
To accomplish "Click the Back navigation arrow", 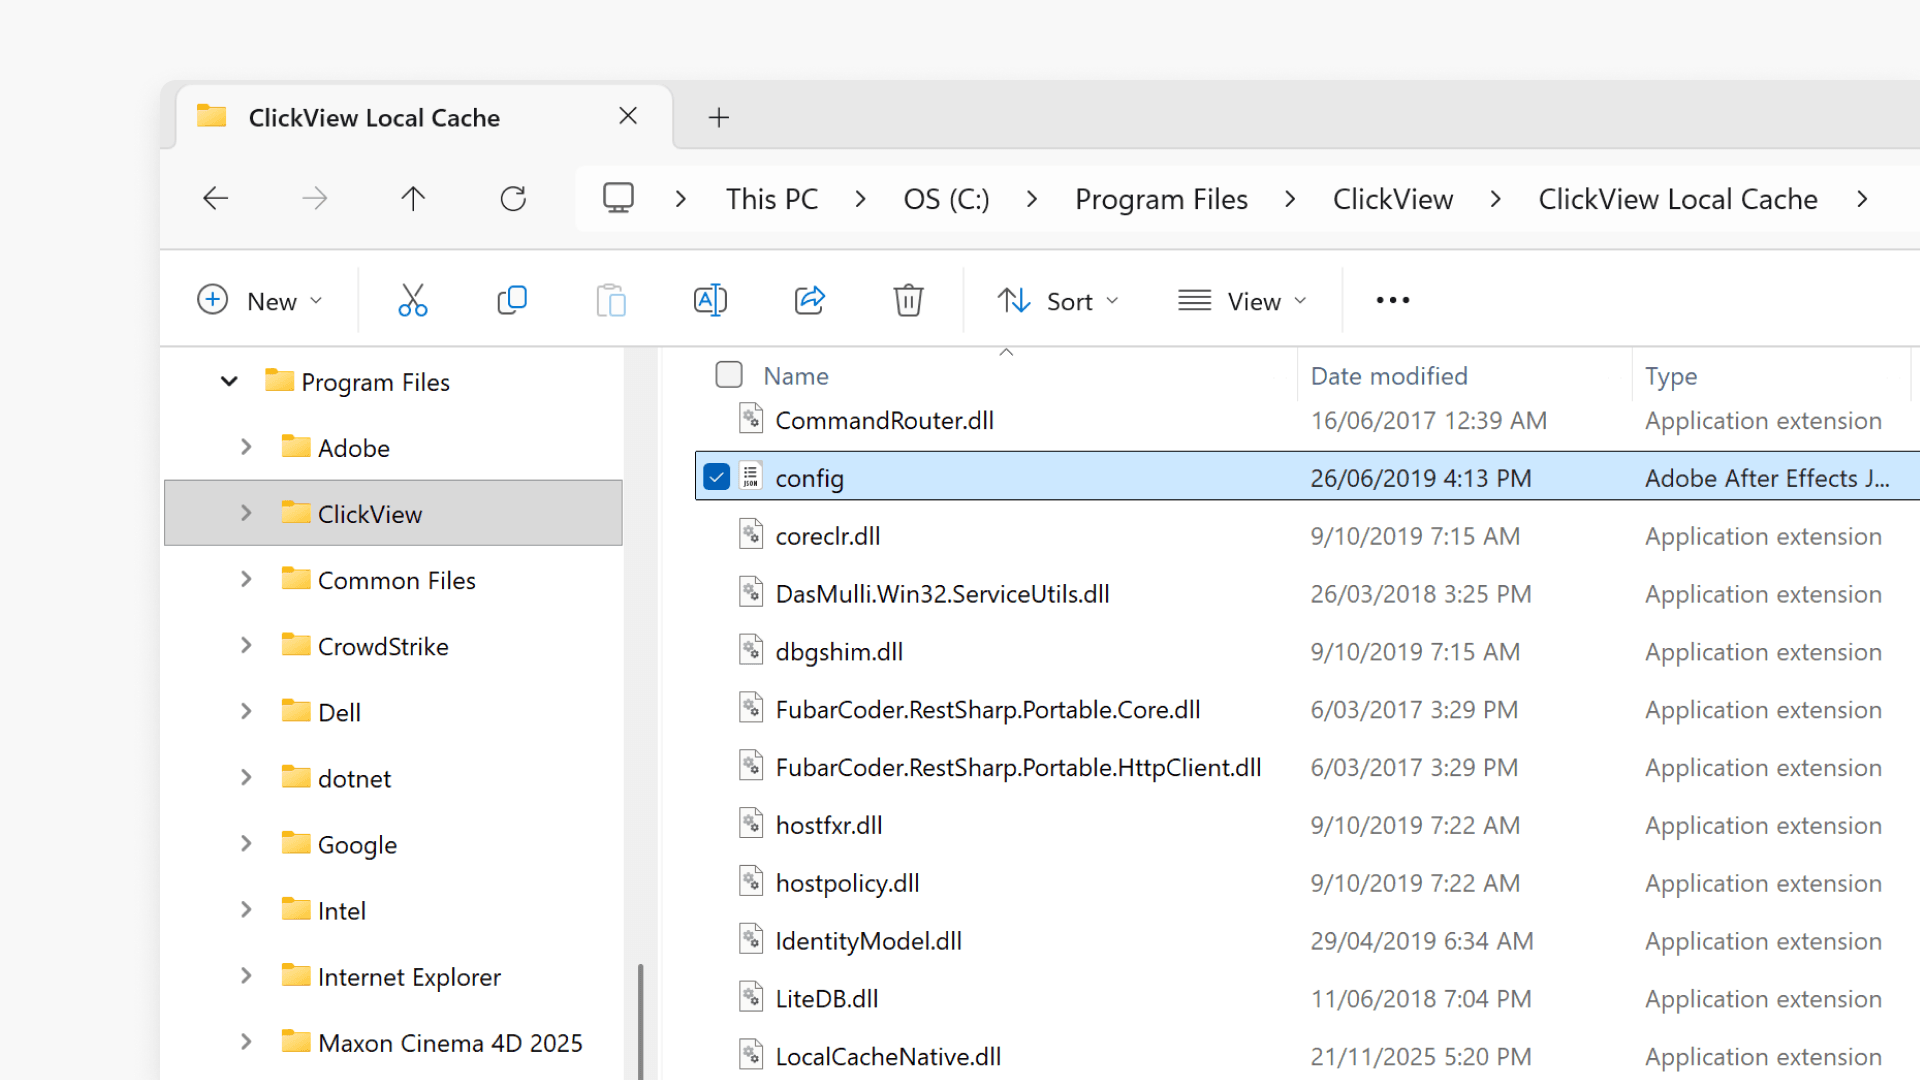I will [215, 198].
